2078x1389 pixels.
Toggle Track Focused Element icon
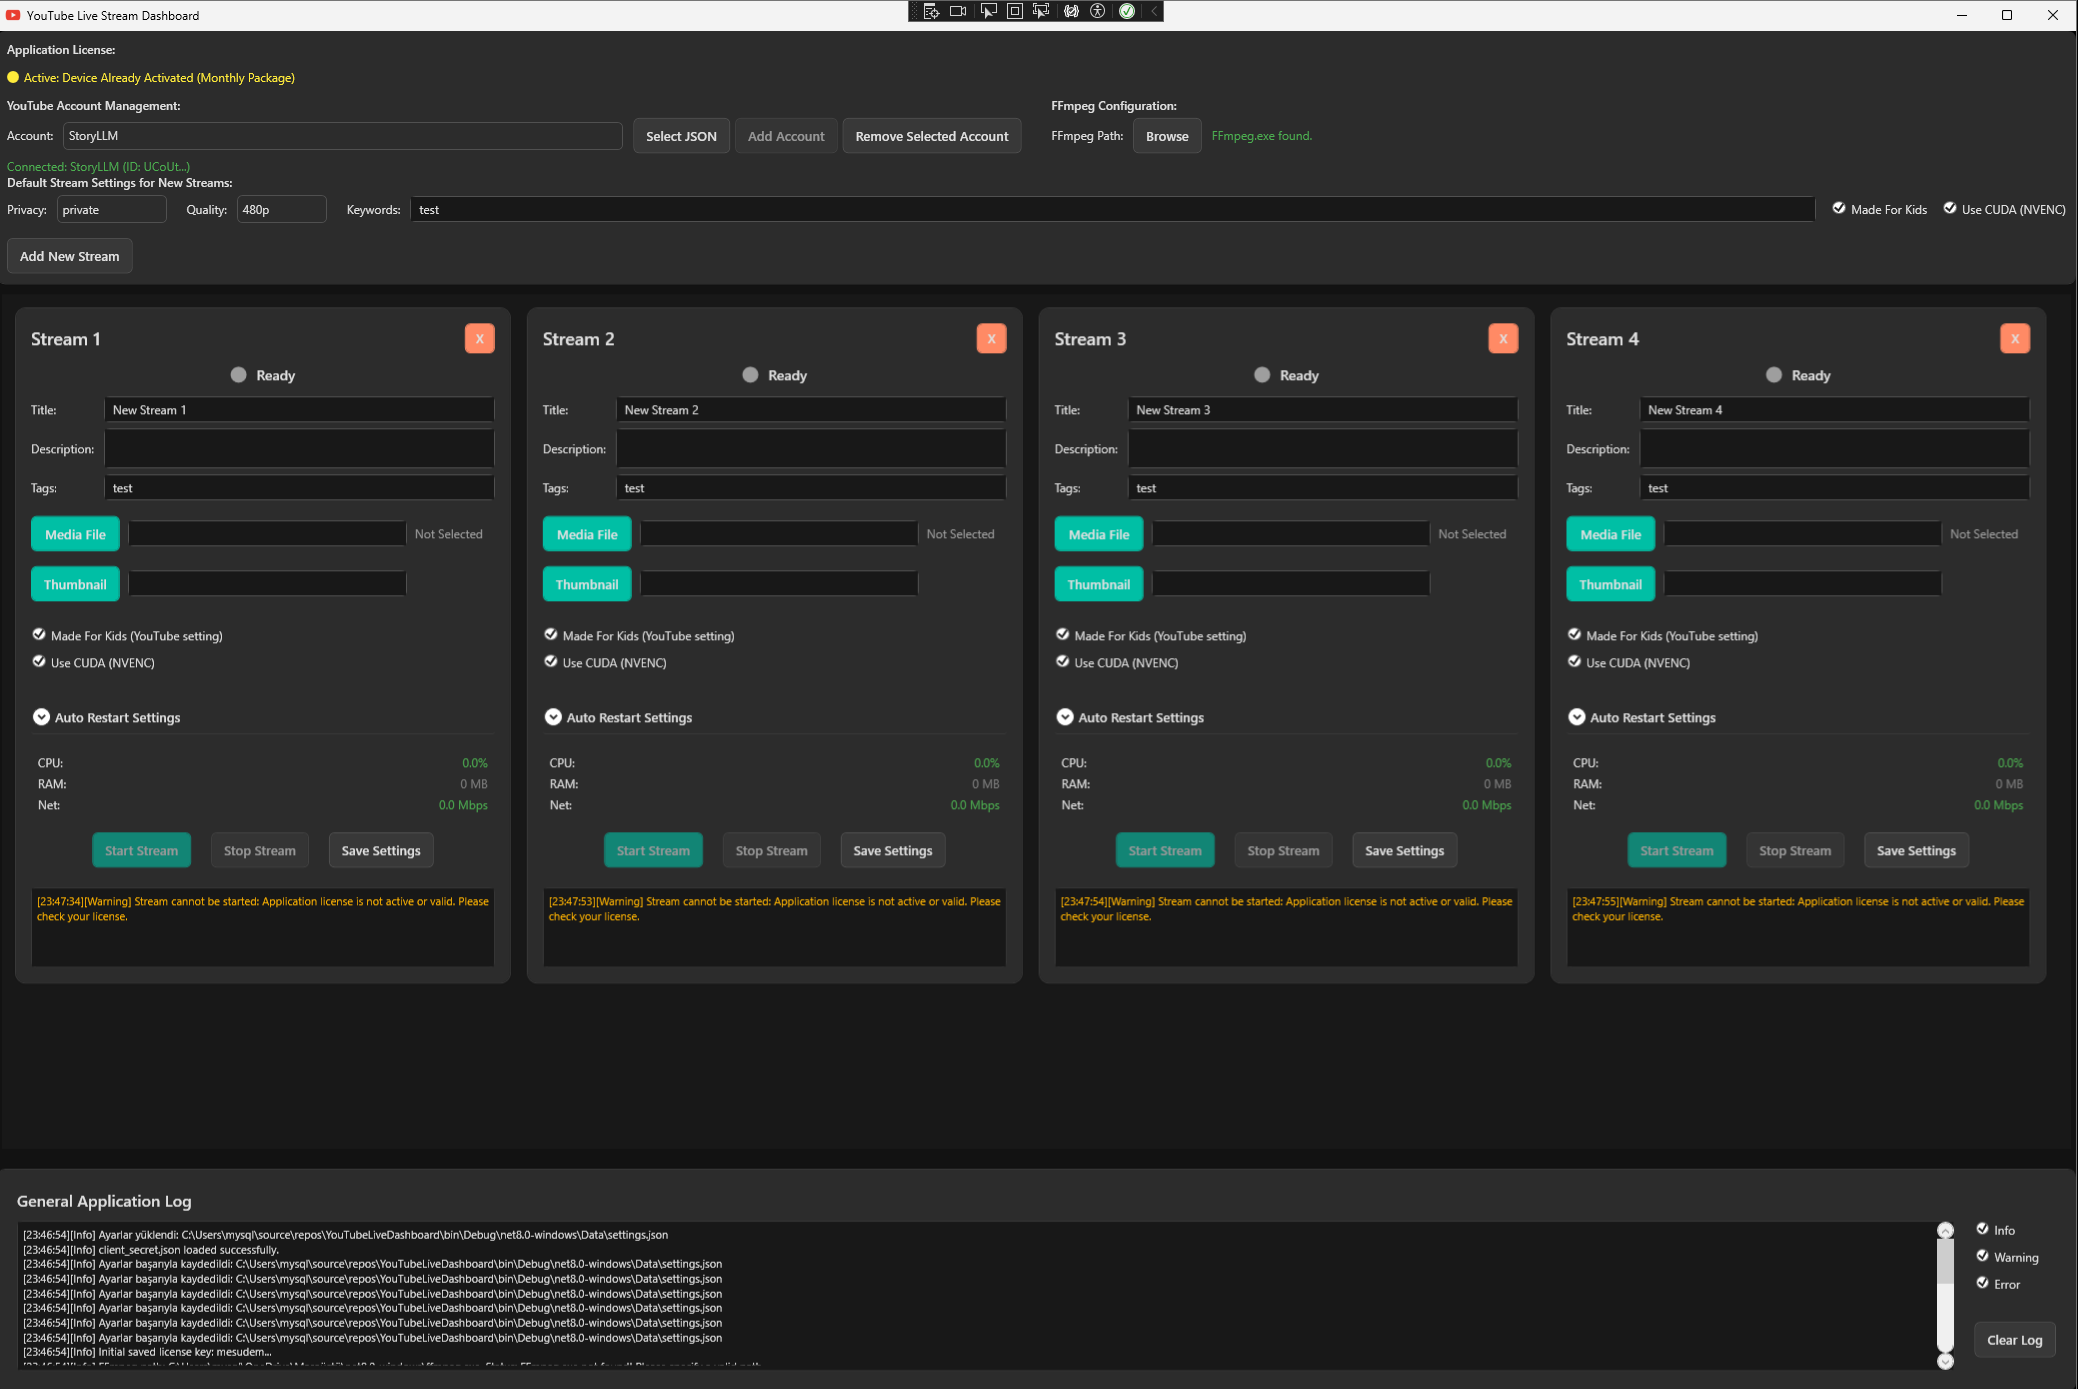[x=1041, y=11]
